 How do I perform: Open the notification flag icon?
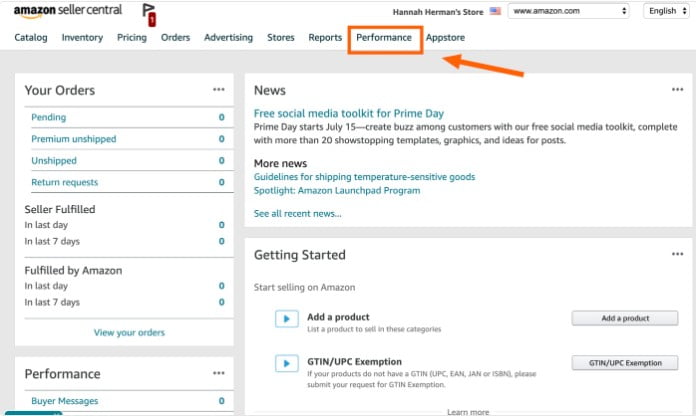(149, 15)
